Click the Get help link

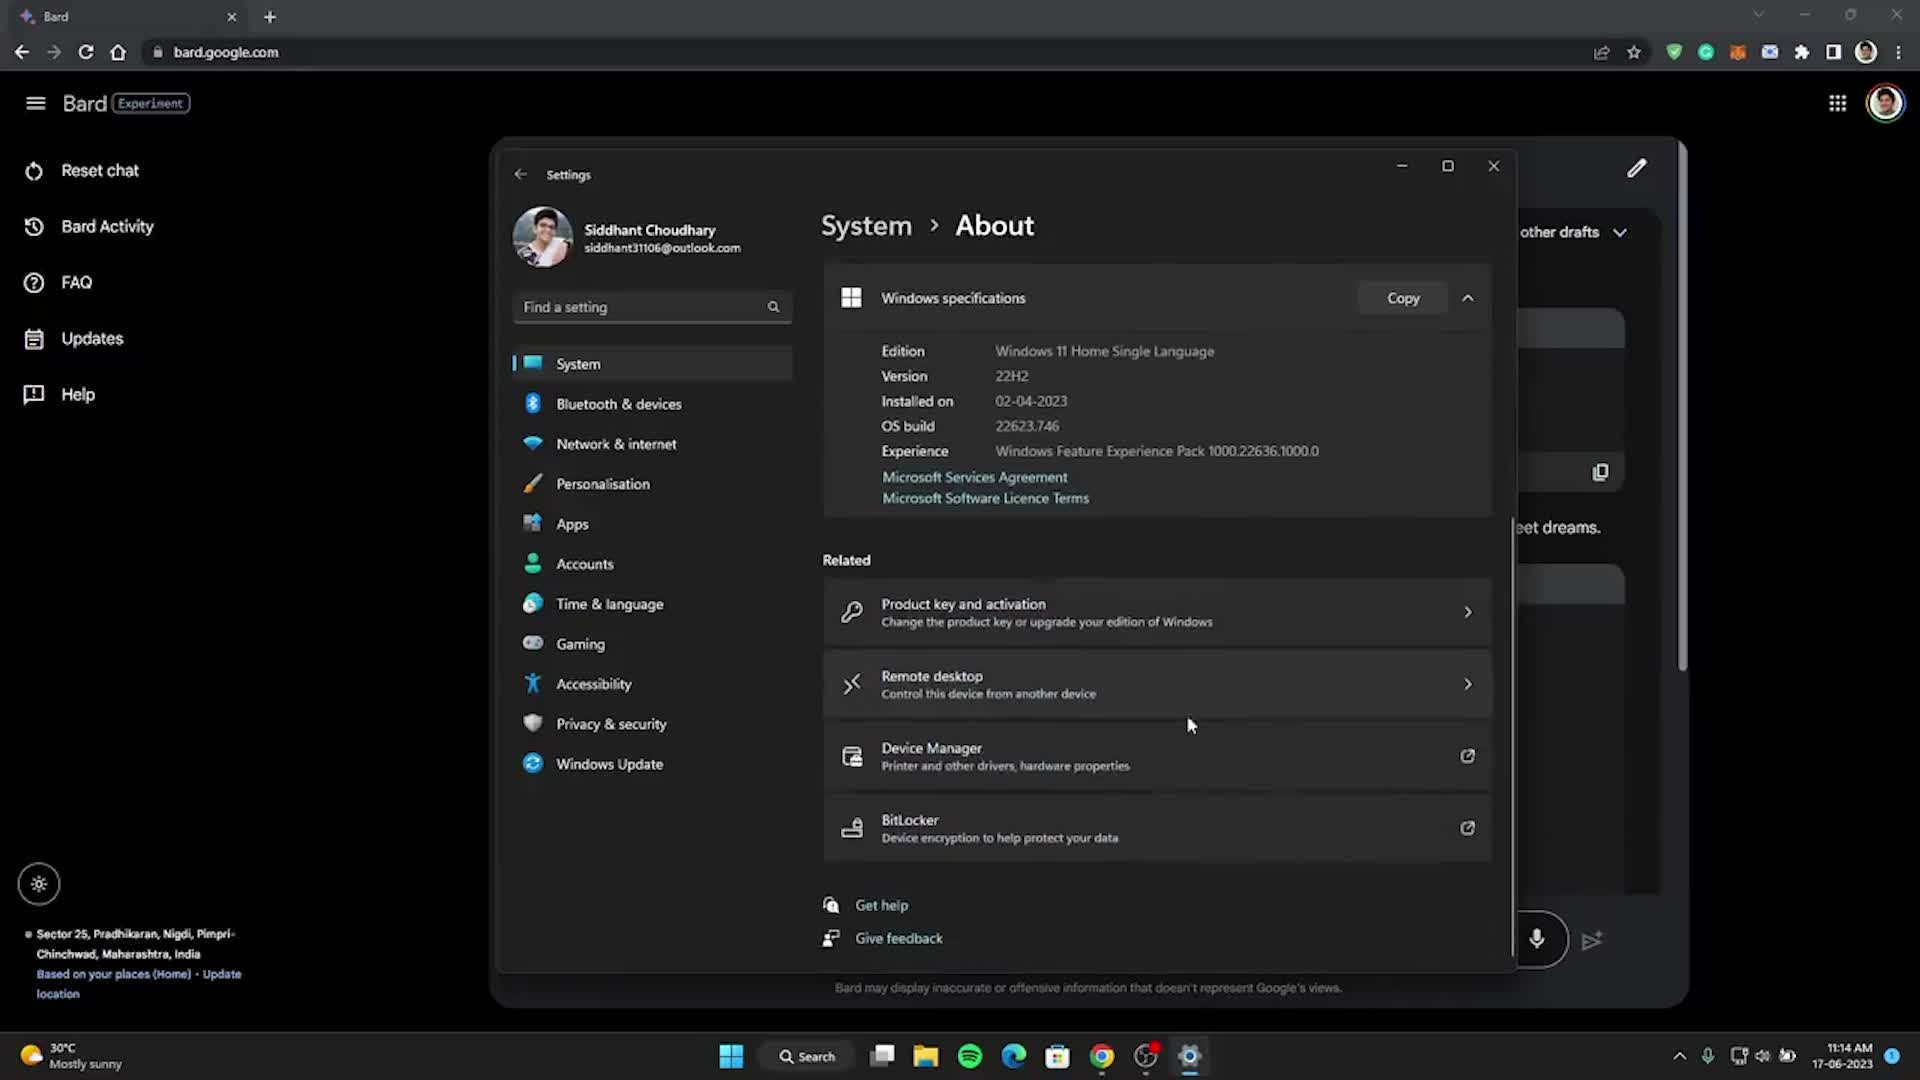881,905
